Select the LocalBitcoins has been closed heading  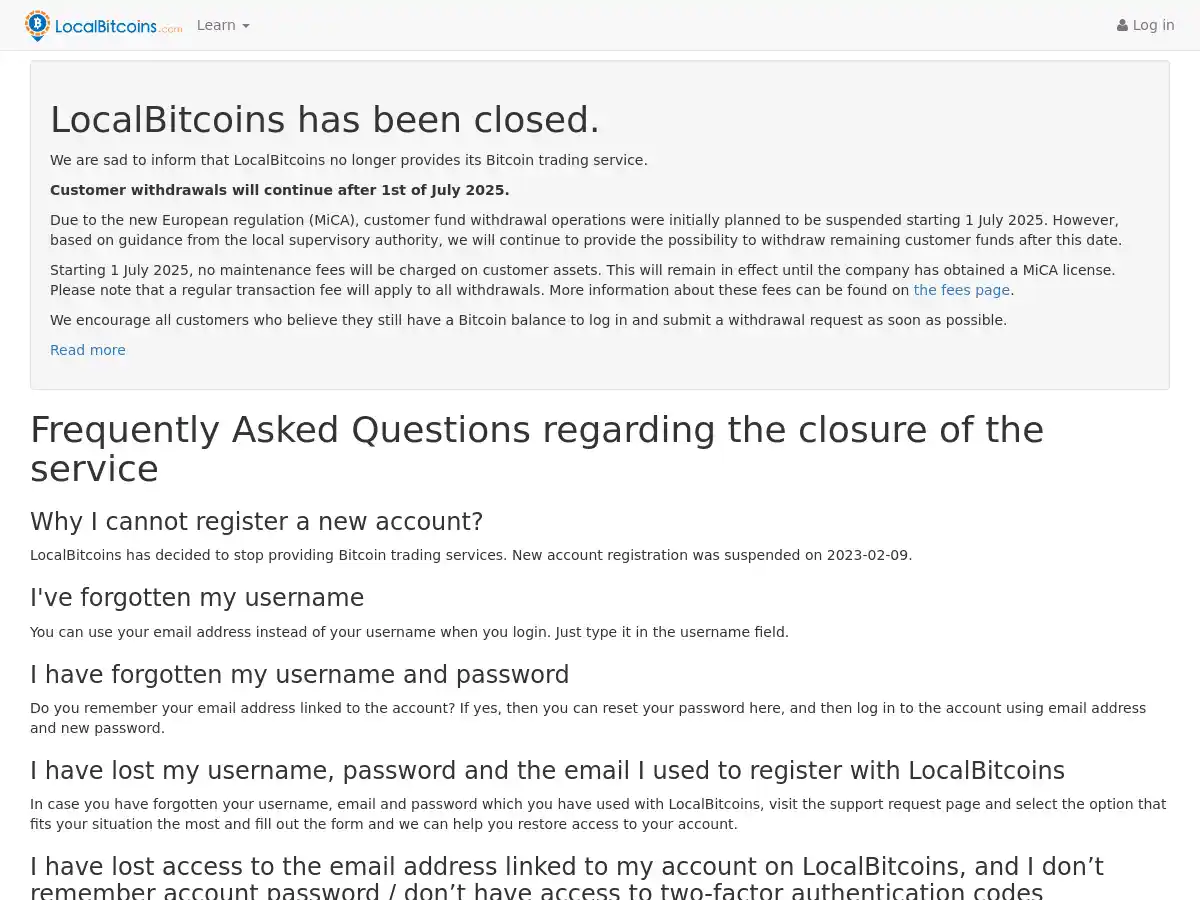click(x=325, y=119)
